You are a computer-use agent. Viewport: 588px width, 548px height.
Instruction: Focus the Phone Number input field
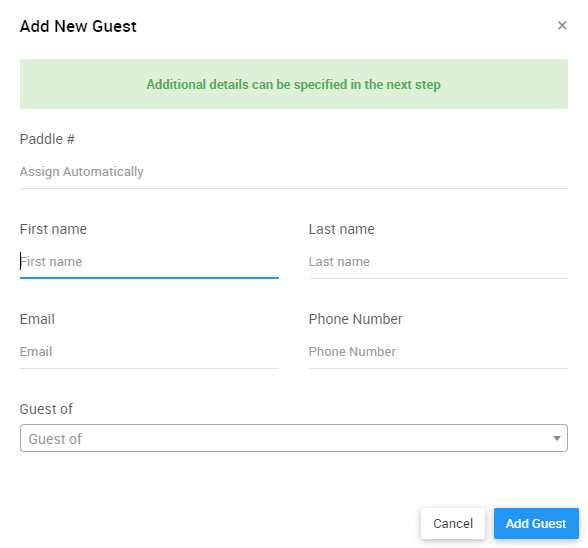click(438, 352)
